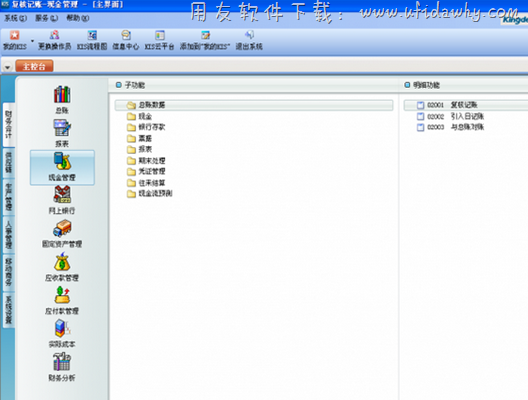The height and width of the screenshot is (400, 528).
Task: Open the 固定资产管理 module icon
Action: click(x=62, y=234)
